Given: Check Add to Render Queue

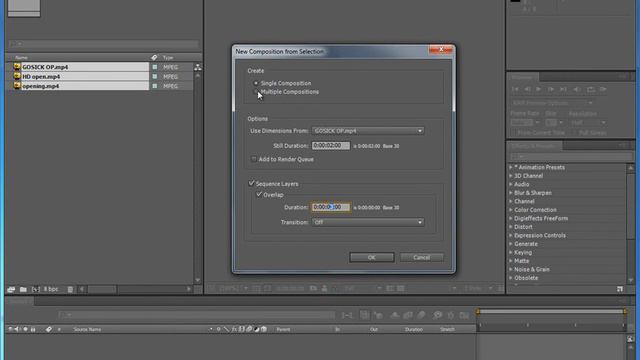Looking at the screenshot, I should tap(253, 159).
